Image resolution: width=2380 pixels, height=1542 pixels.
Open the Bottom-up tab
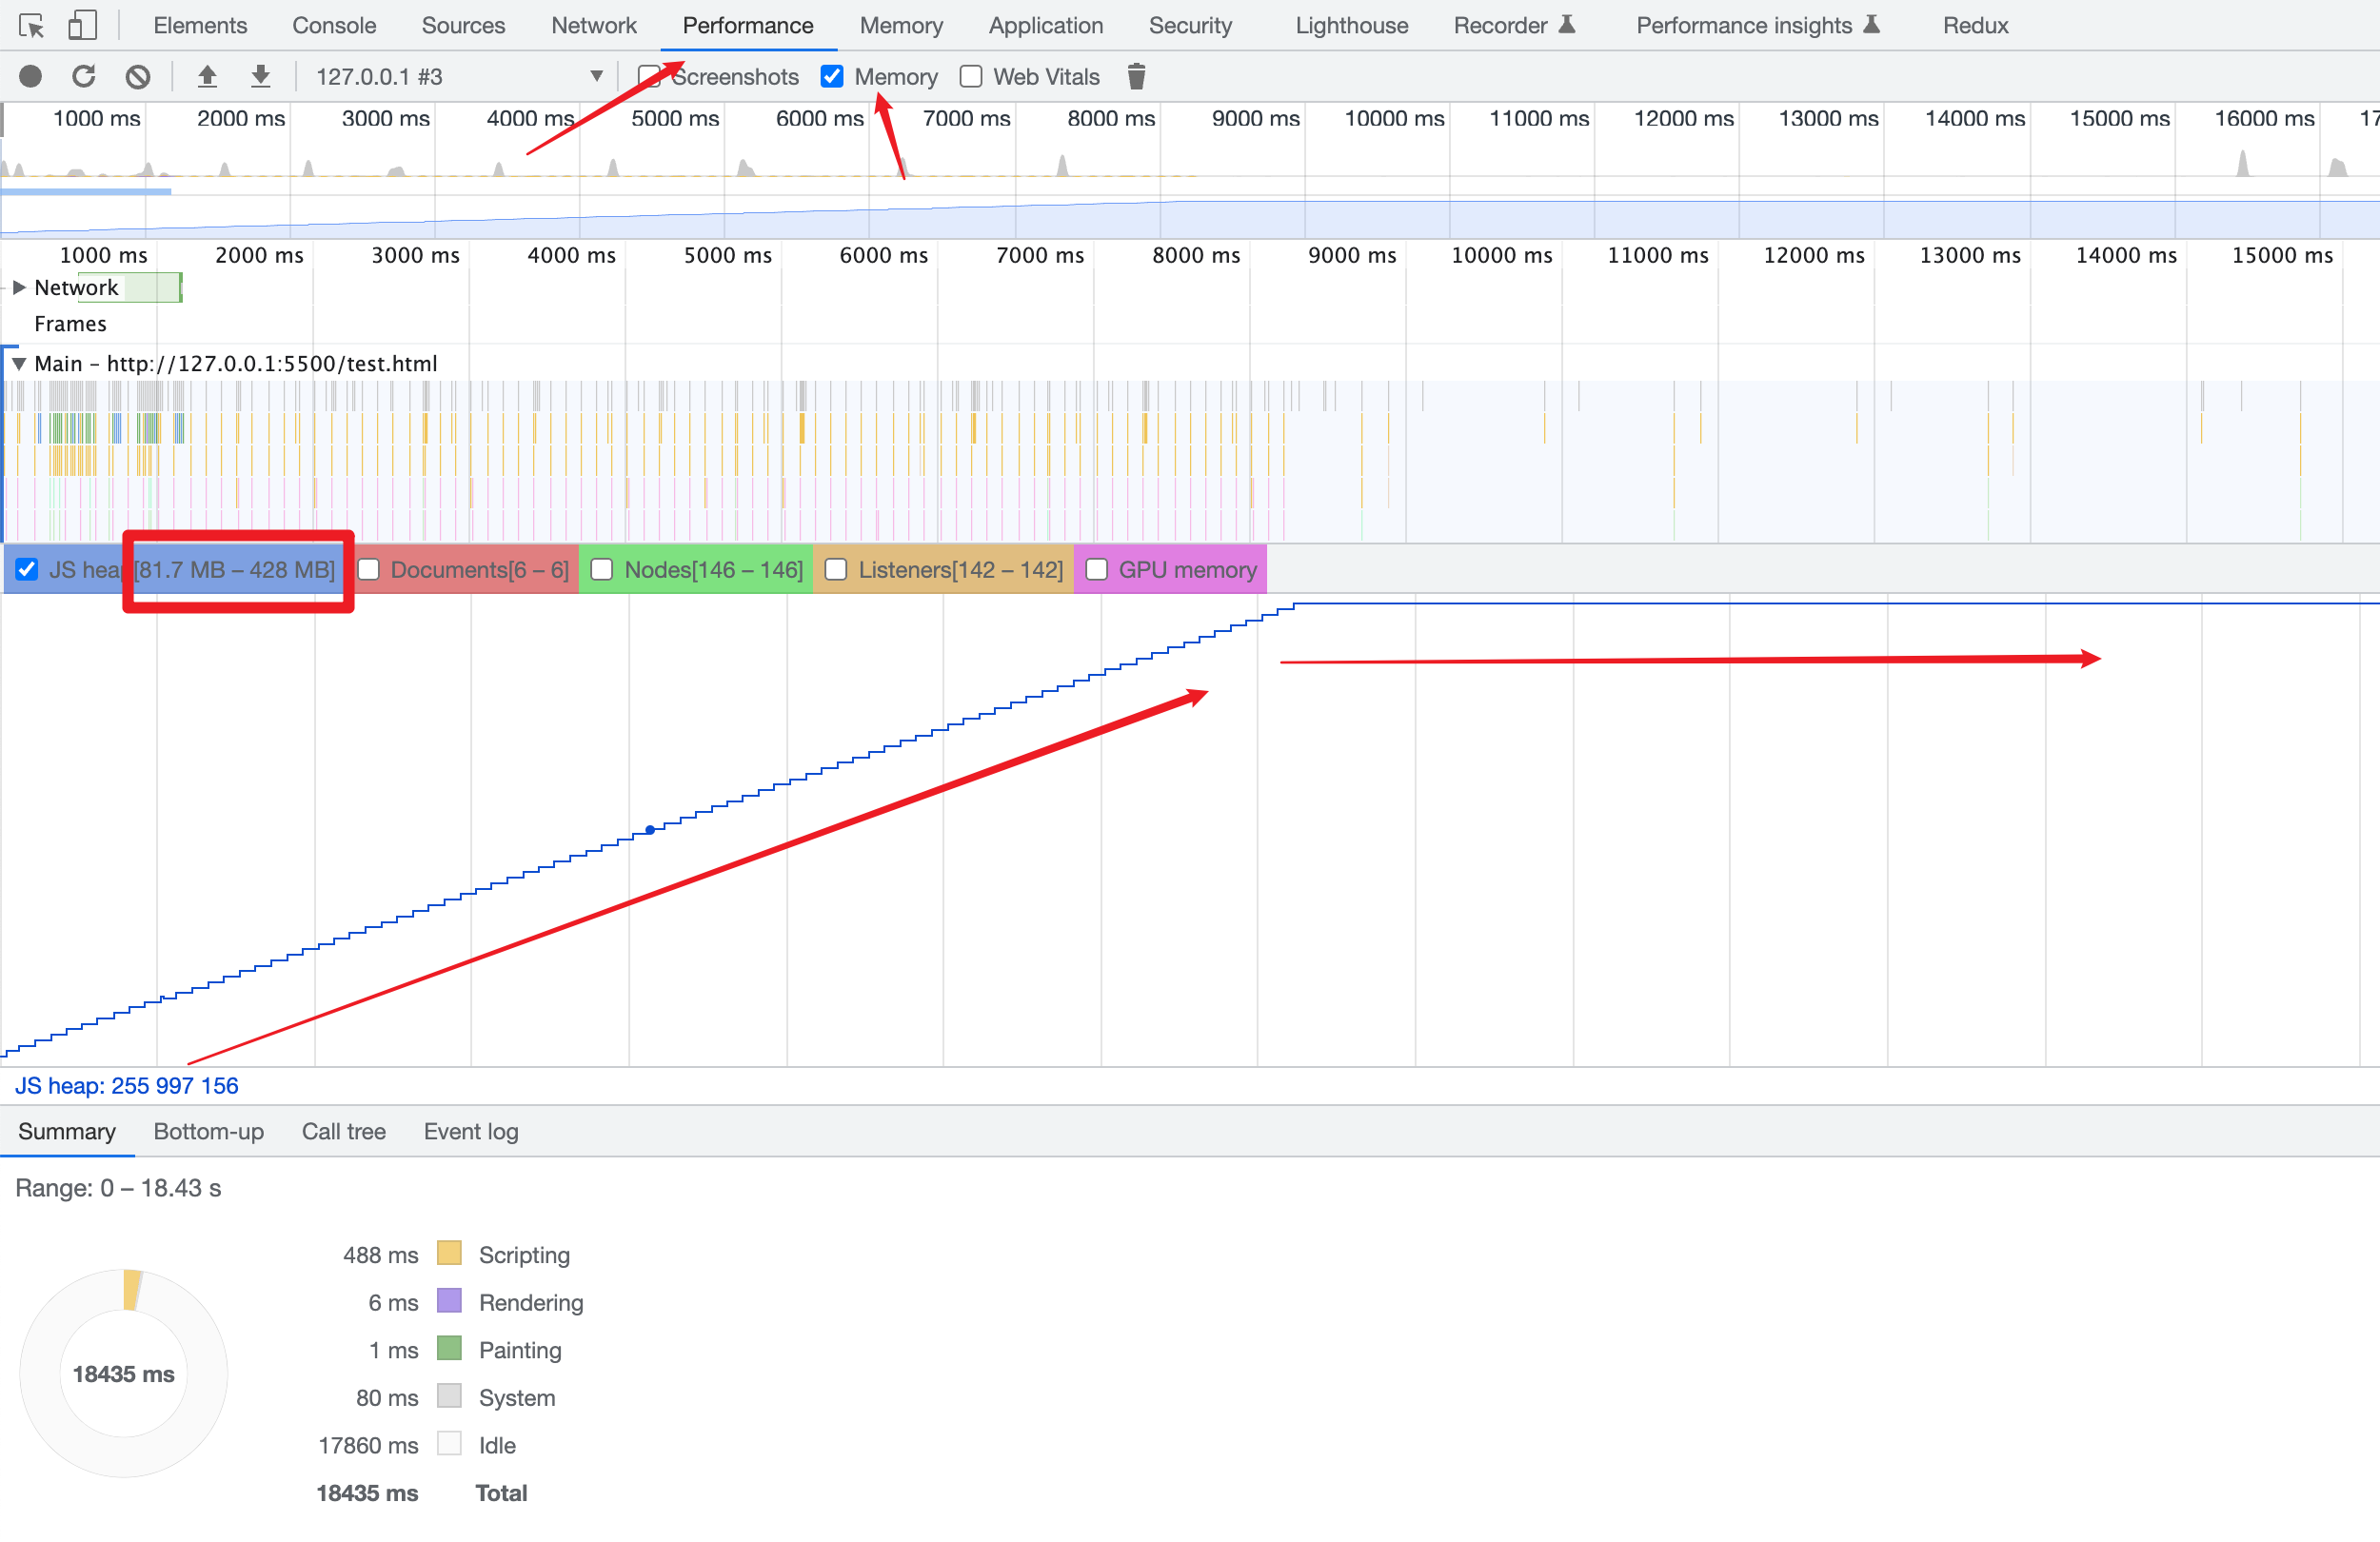[x=208, y=1131]
